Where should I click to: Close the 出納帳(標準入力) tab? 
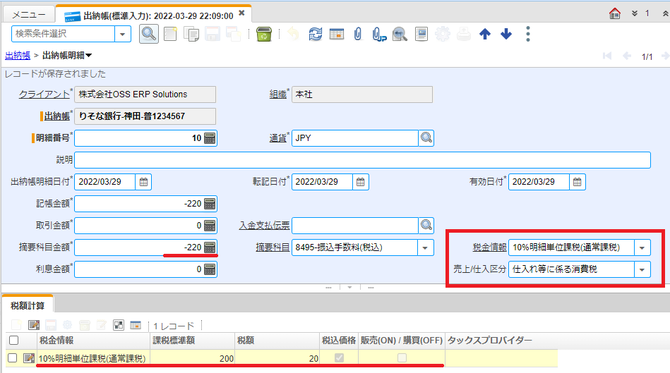[241, 13]
